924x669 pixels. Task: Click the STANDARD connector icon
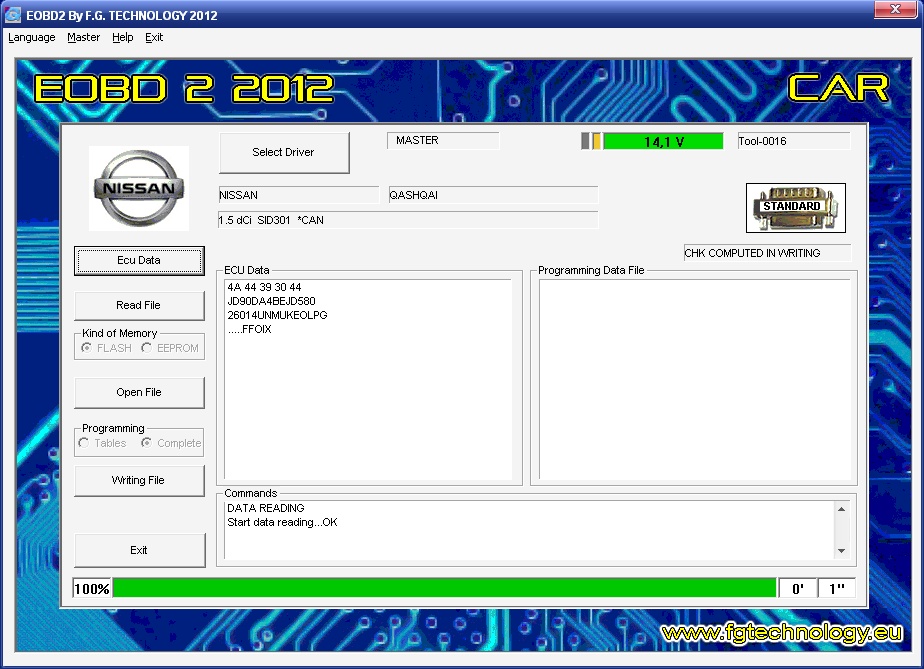(x=796, y=208)
